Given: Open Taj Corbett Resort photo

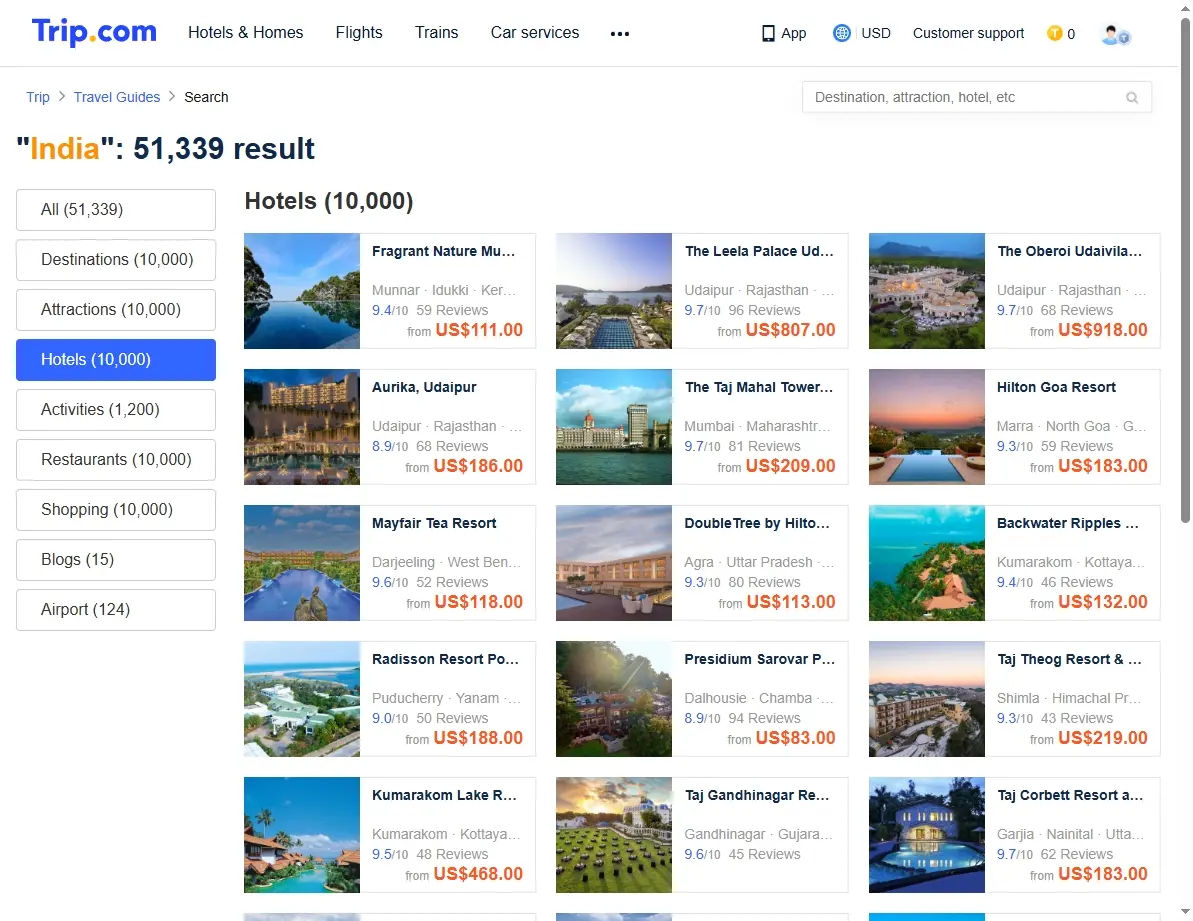Looking at the screenshot, I should (x=927, y=835).
